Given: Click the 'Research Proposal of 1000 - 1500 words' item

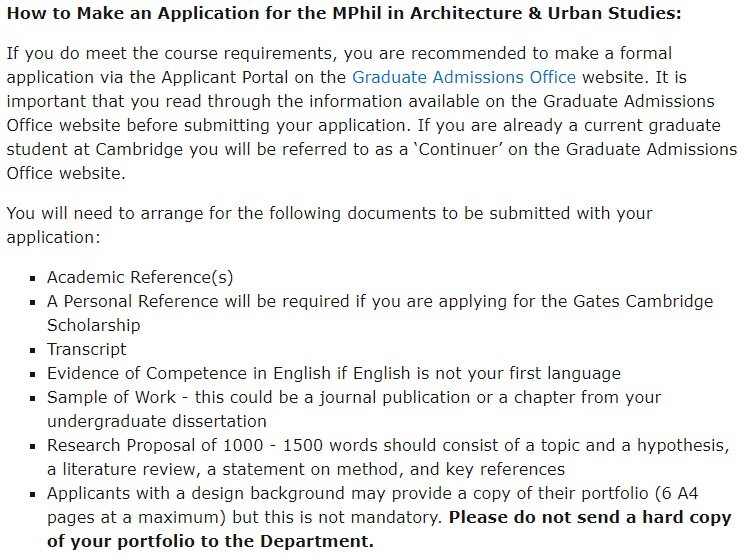Looking at the screenshot, I should pyautogui.click(x=388, y=457).
